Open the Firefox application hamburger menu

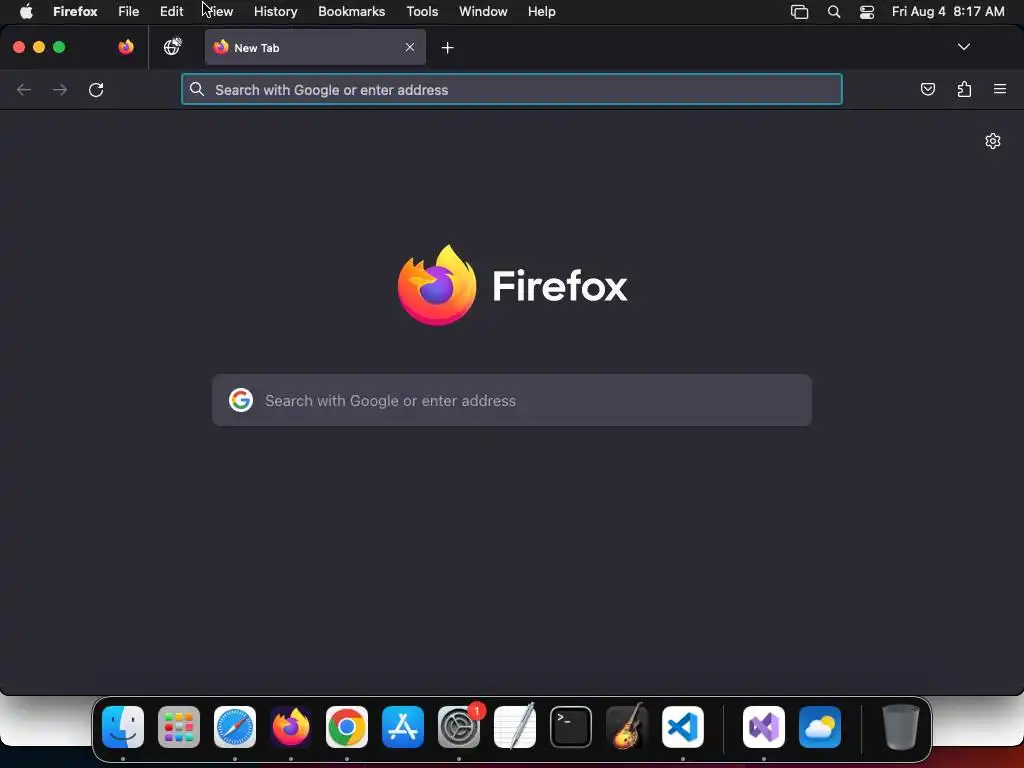point(1000,89)
